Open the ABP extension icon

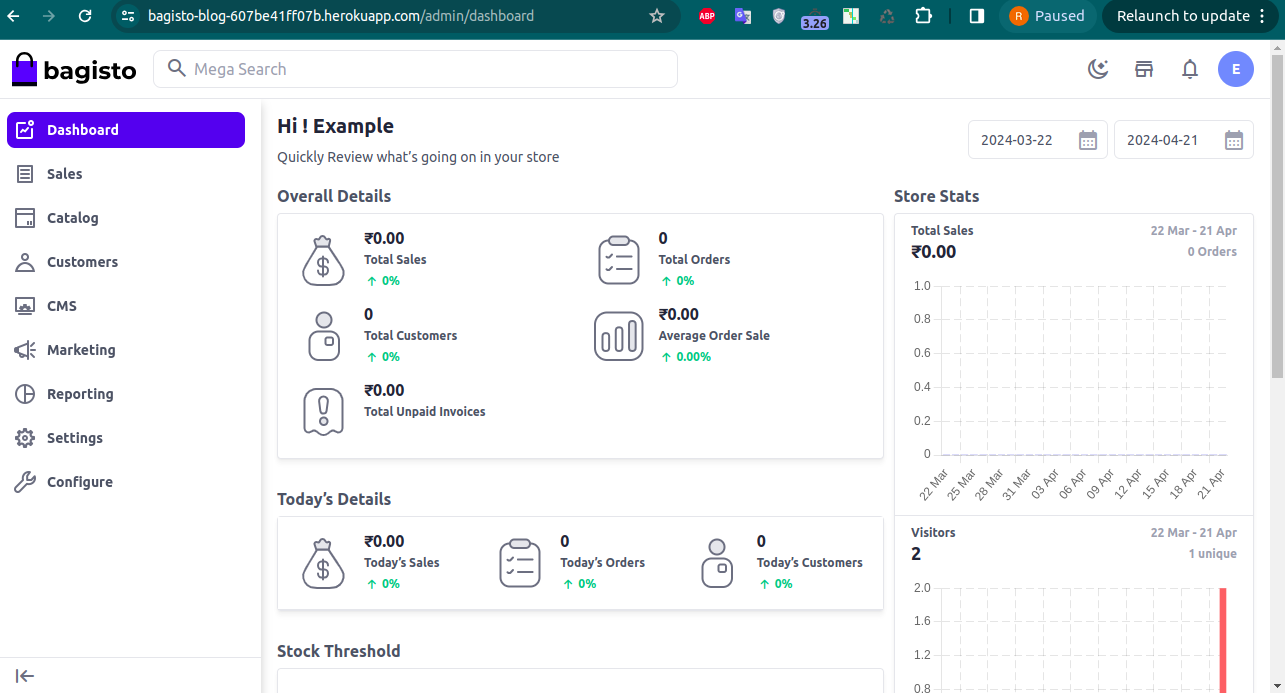(x=707, y=16)
